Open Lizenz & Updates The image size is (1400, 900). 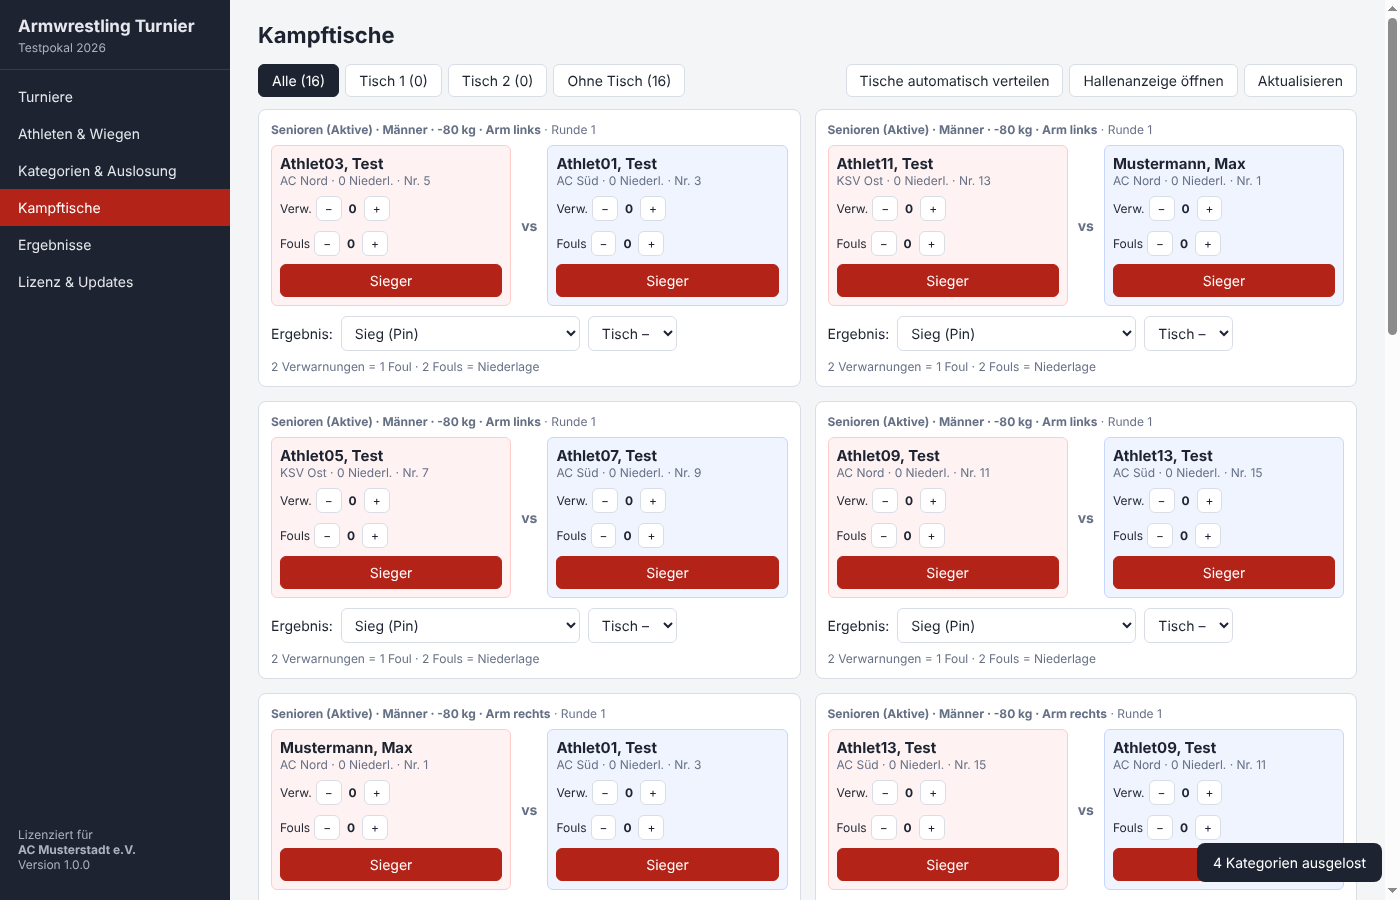click(x=115, y=282)
